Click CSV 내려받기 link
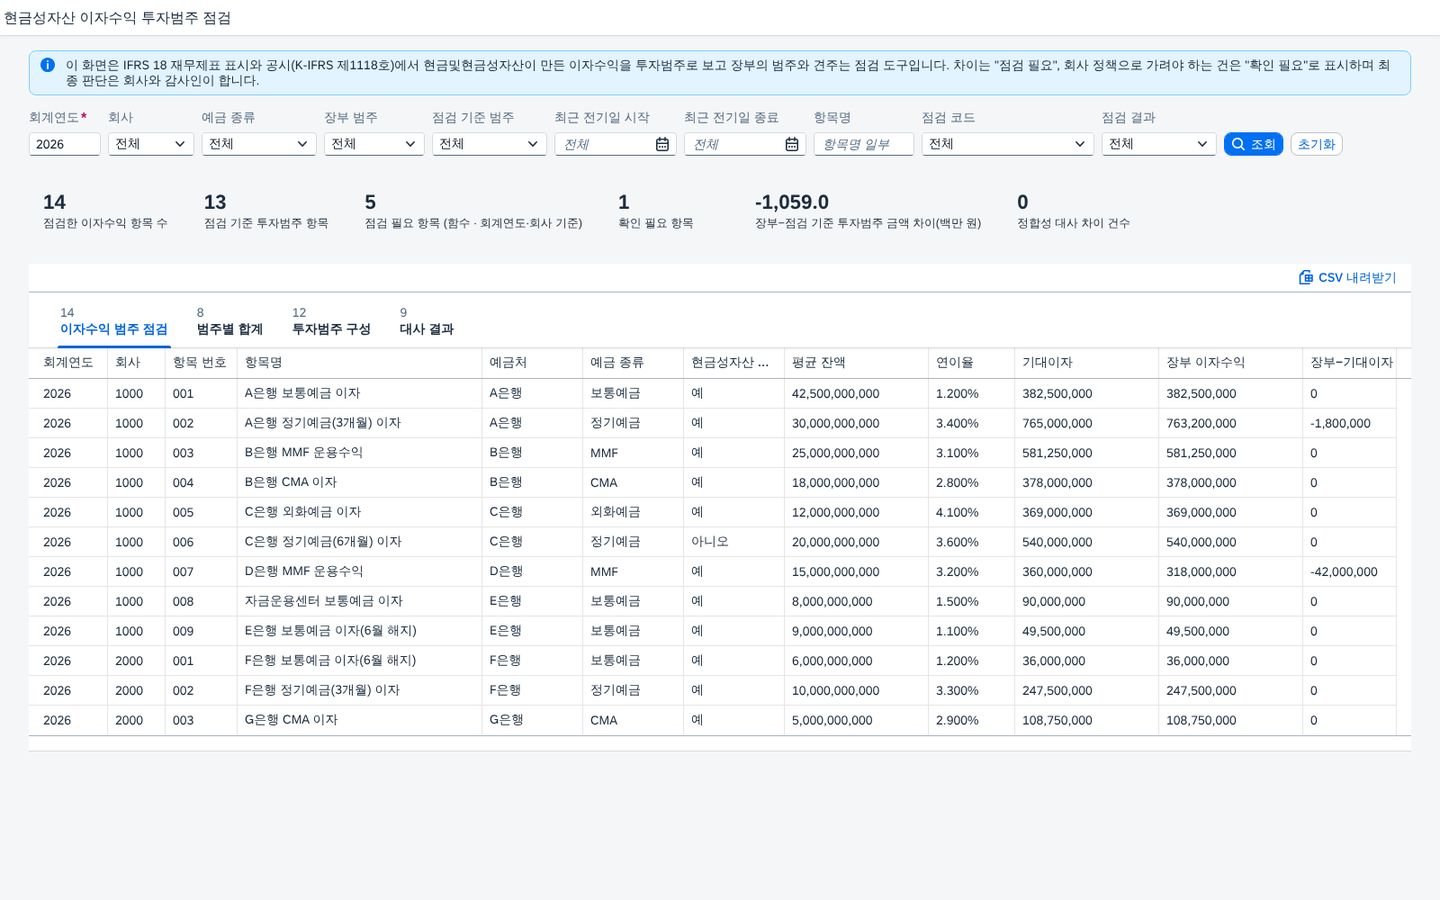Image resolution: width=1440 pixels, height=900 pixels. click(1347, 277)
